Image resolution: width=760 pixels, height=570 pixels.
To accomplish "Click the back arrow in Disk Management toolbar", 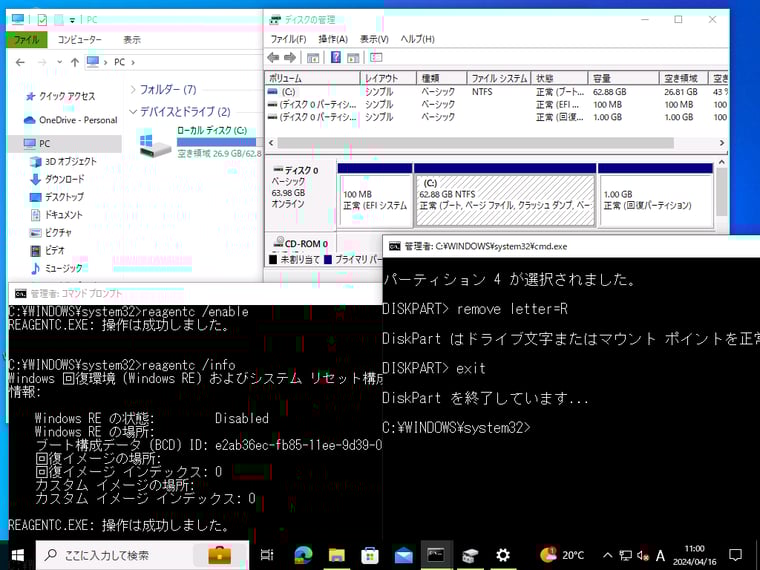I will point(273,58).
